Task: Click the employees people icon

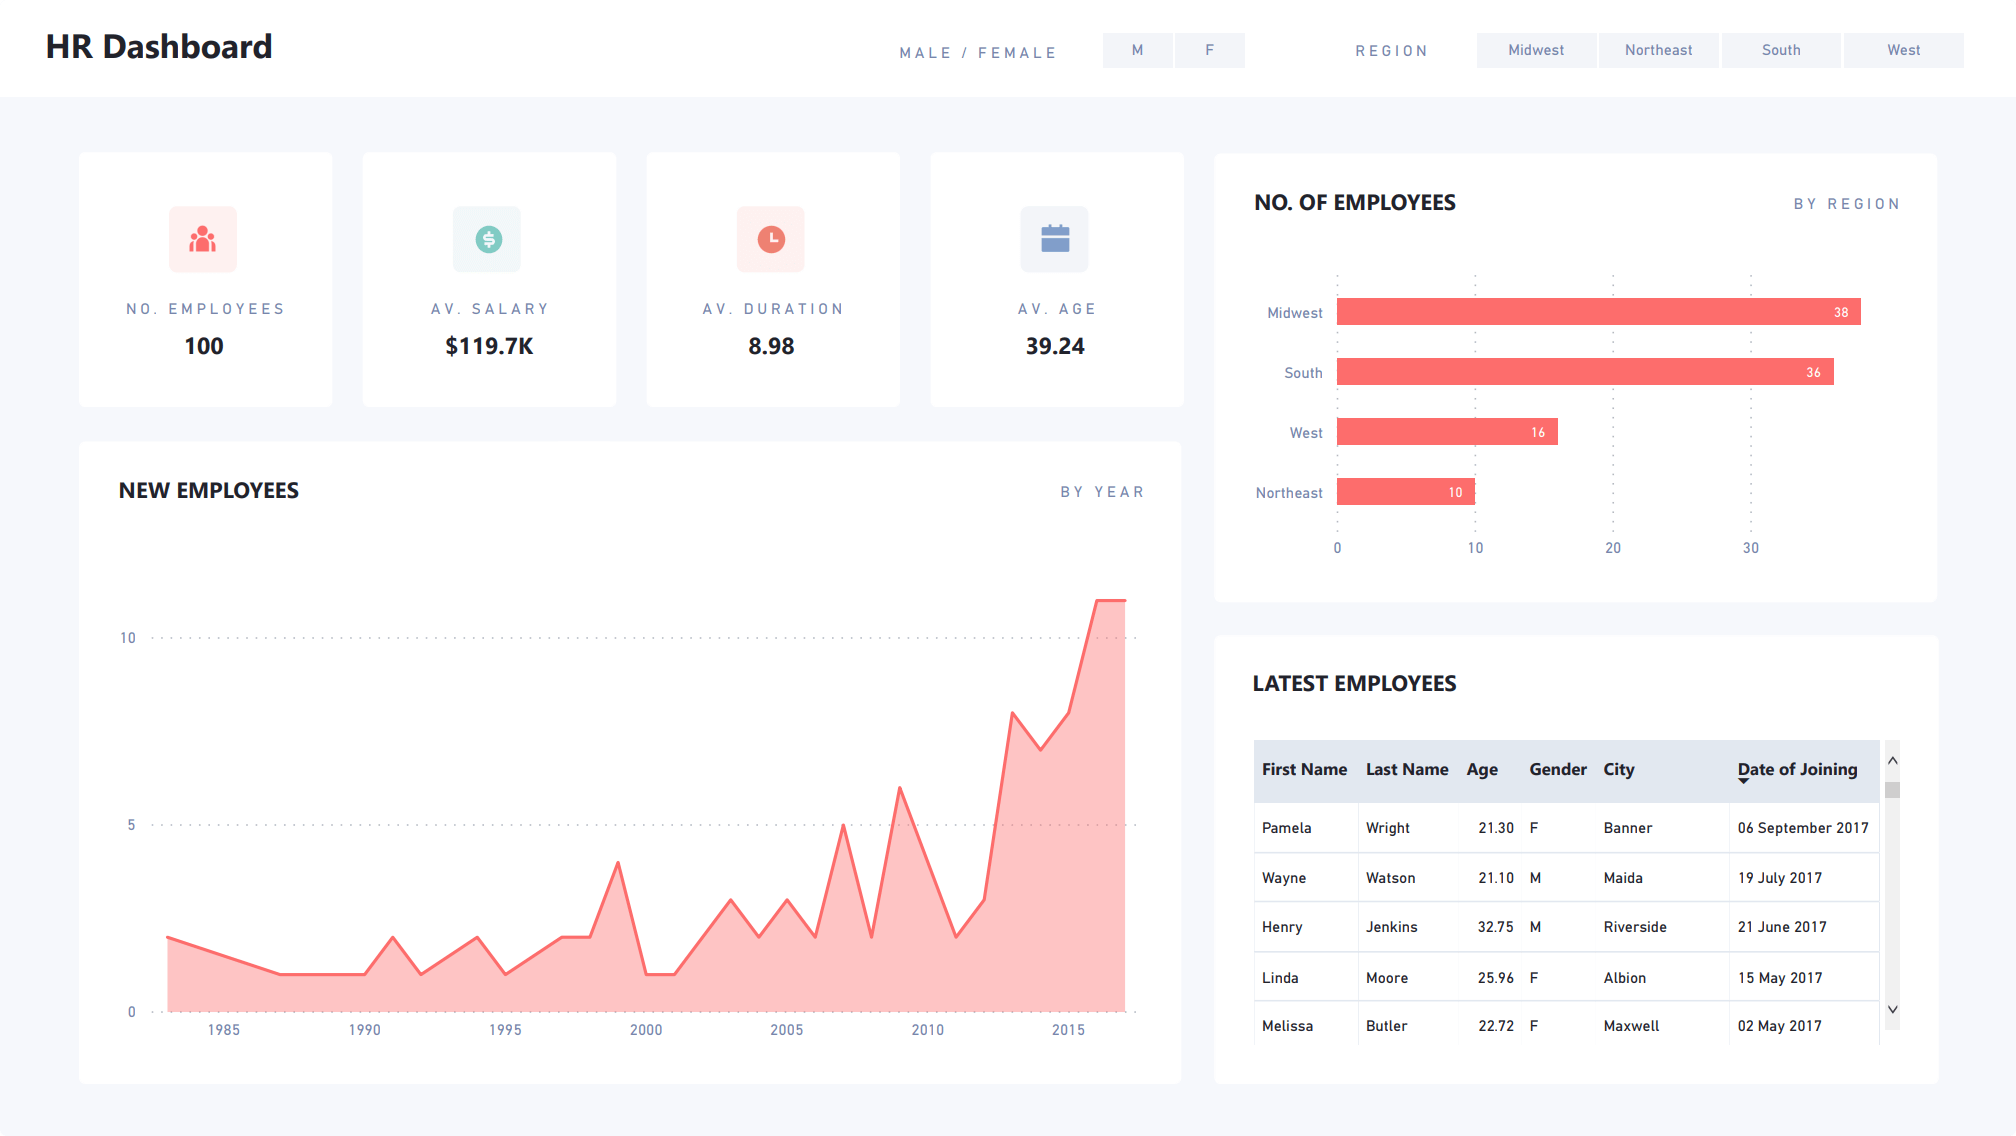Action: tap(203, 239)
